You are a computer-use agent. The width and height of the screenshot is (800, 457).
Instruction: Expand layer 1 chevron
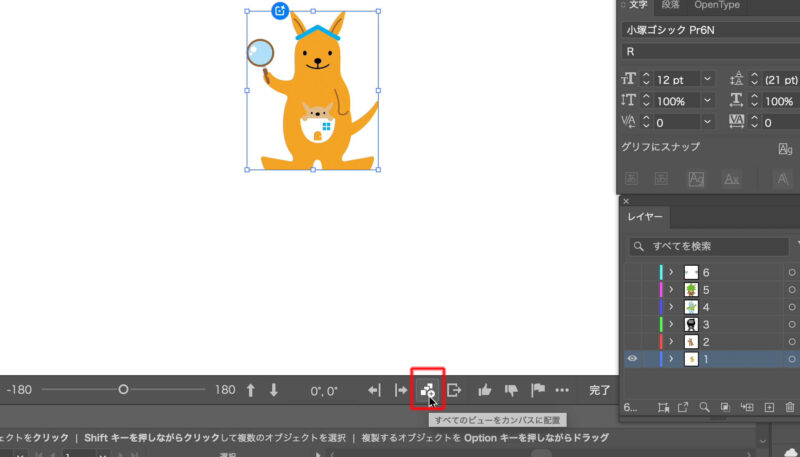[671, 359]
